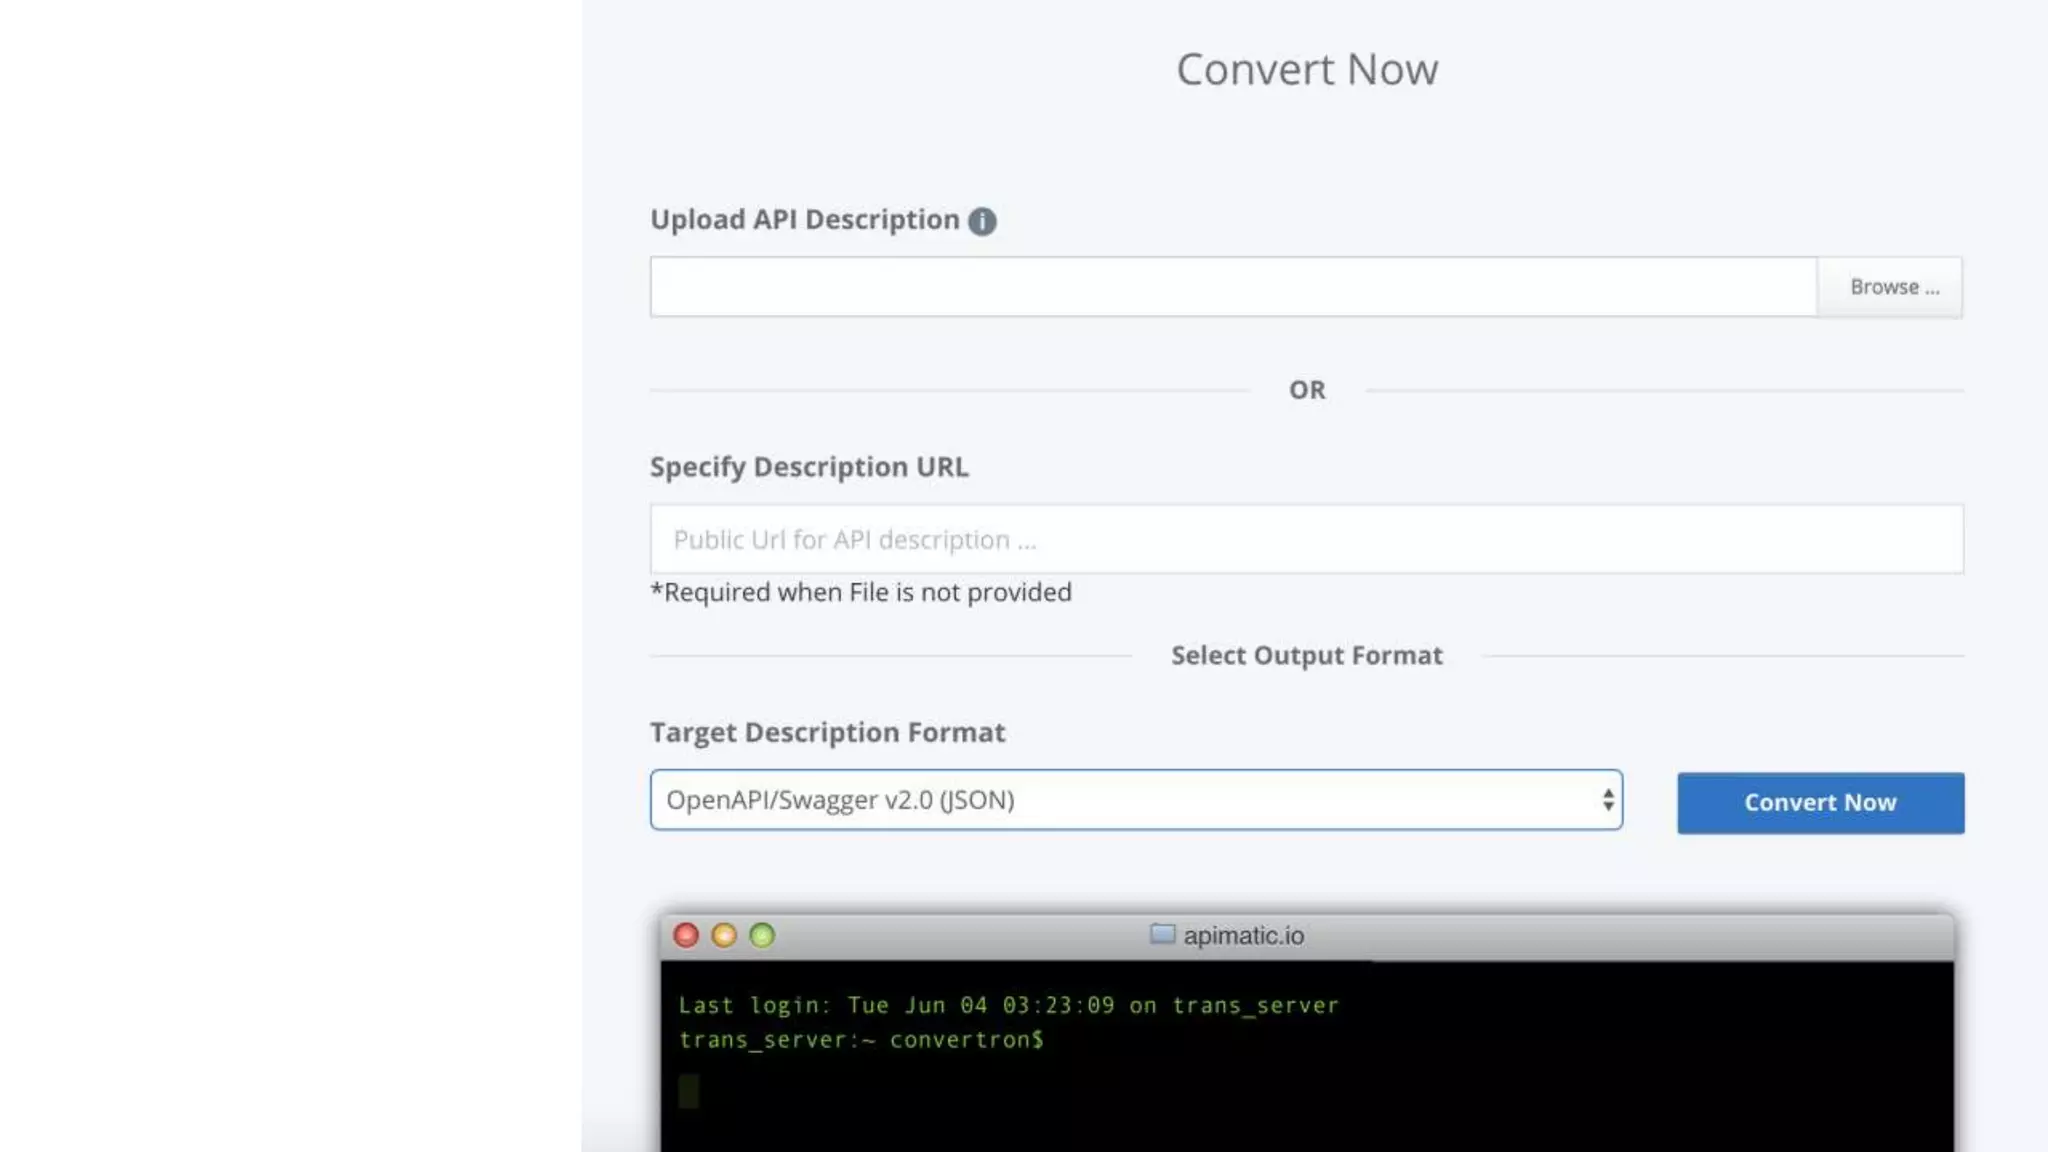Click the green dot on terminal window
The width and height of the screenshot is (2048, 1152).
[x=762, y=935]
